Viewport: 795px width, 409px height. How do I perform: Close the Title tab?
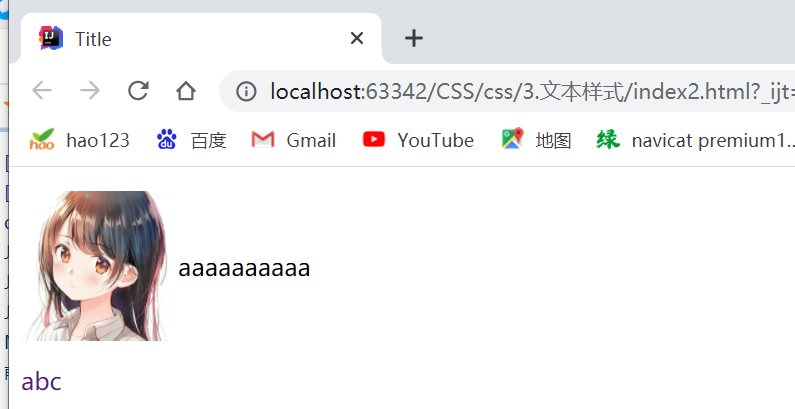click(357, 38)
